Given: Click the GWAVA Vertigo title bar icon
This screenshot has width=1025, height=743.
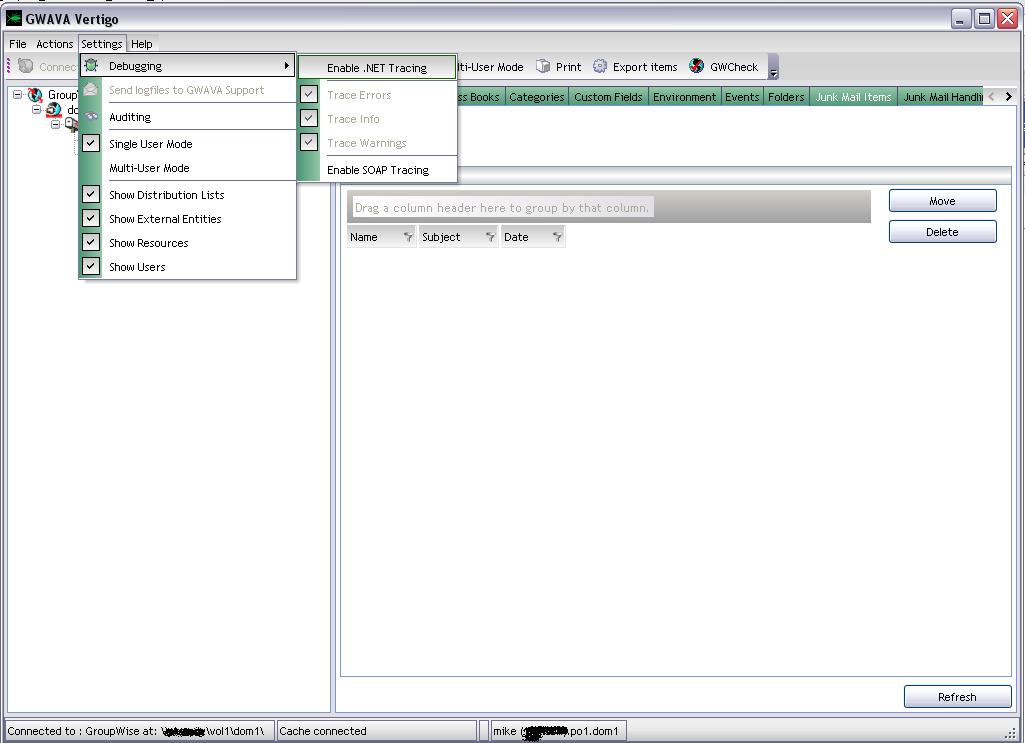Looking at the screenshot, I should click(14, 18).
